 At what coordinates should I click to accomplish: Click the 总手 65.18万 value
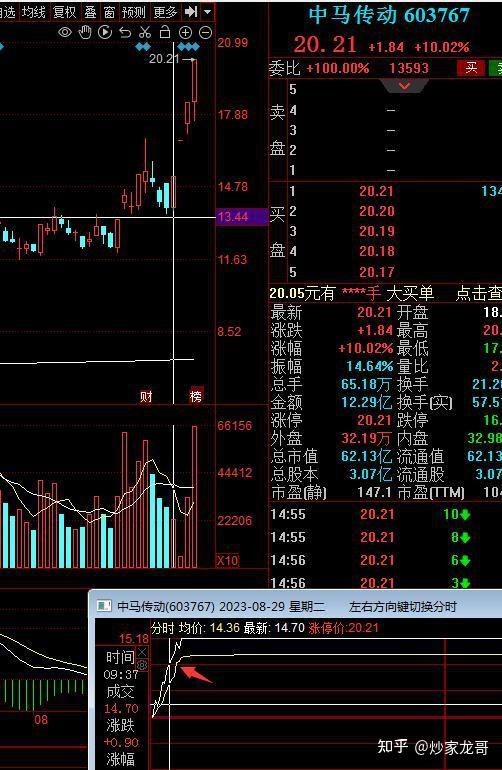[366, 385]
